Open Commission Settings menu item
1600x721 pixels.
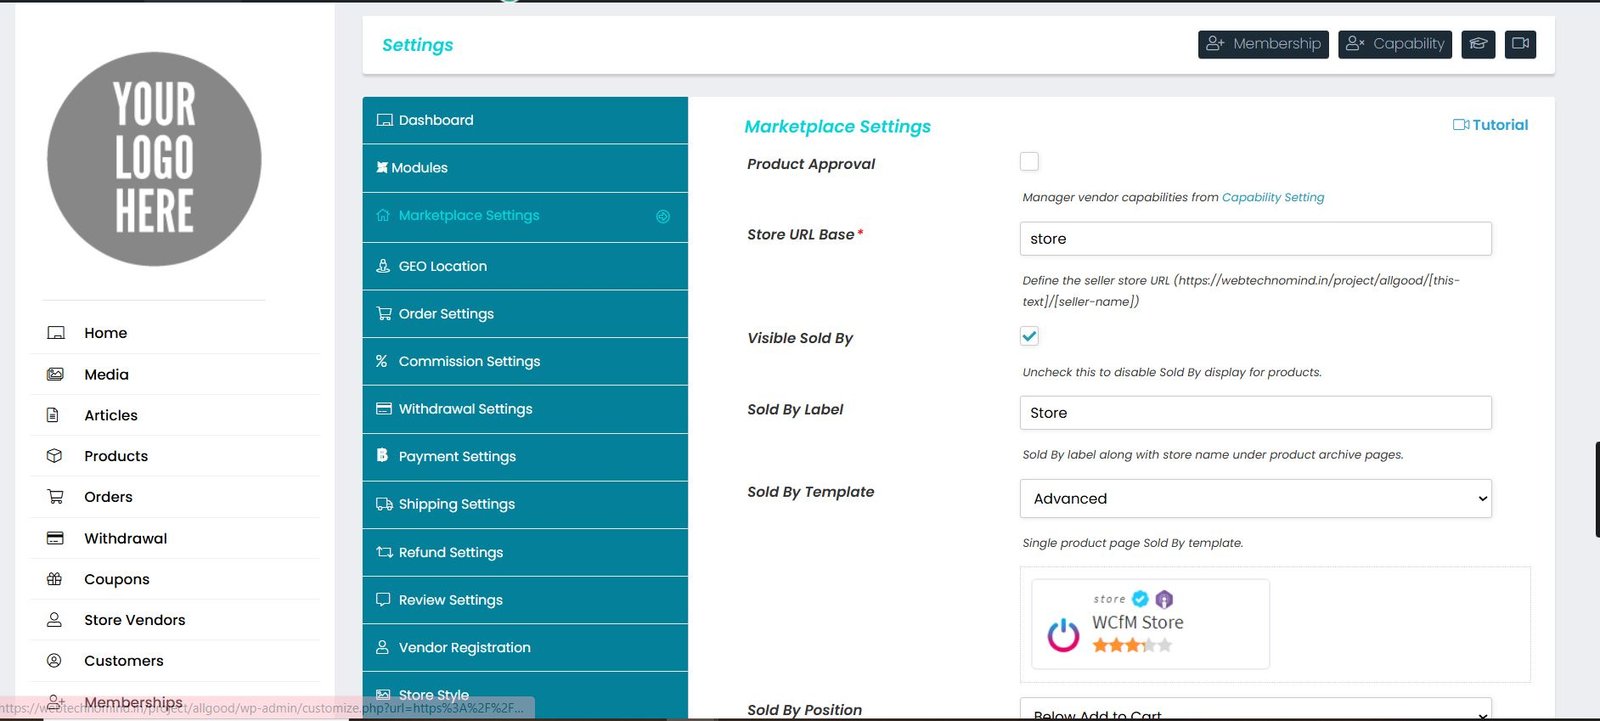coord(469,361)
